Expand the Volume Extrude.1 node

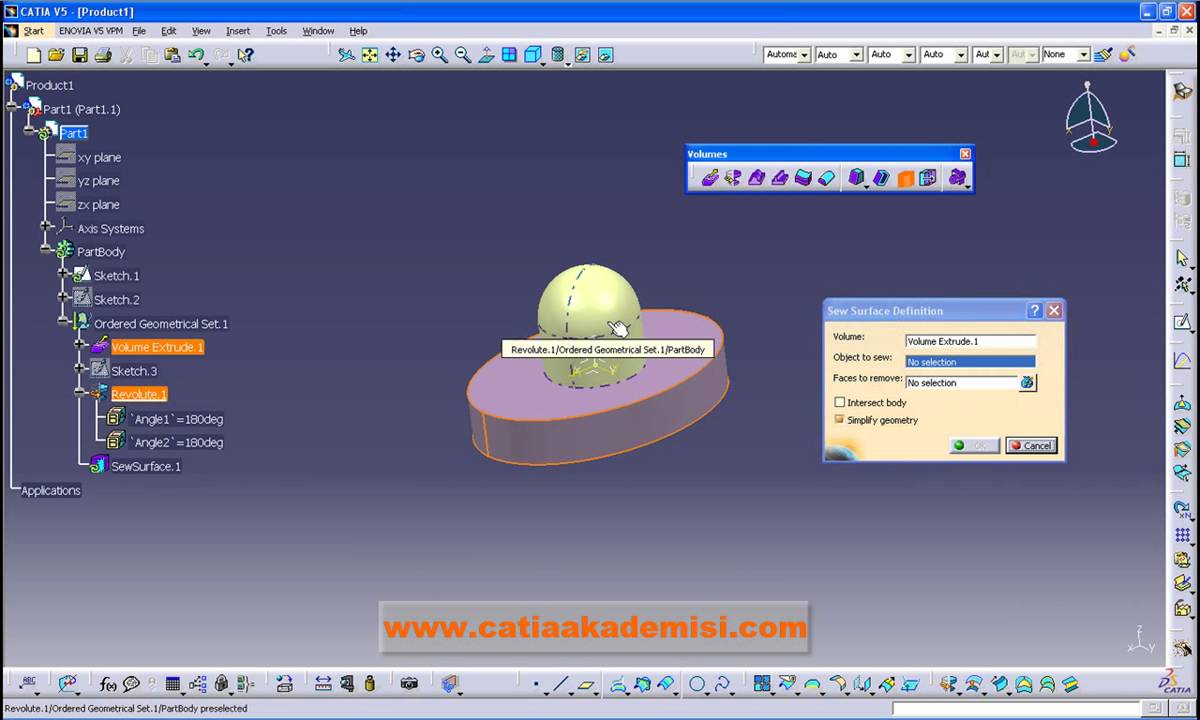(x=81, y=346)
